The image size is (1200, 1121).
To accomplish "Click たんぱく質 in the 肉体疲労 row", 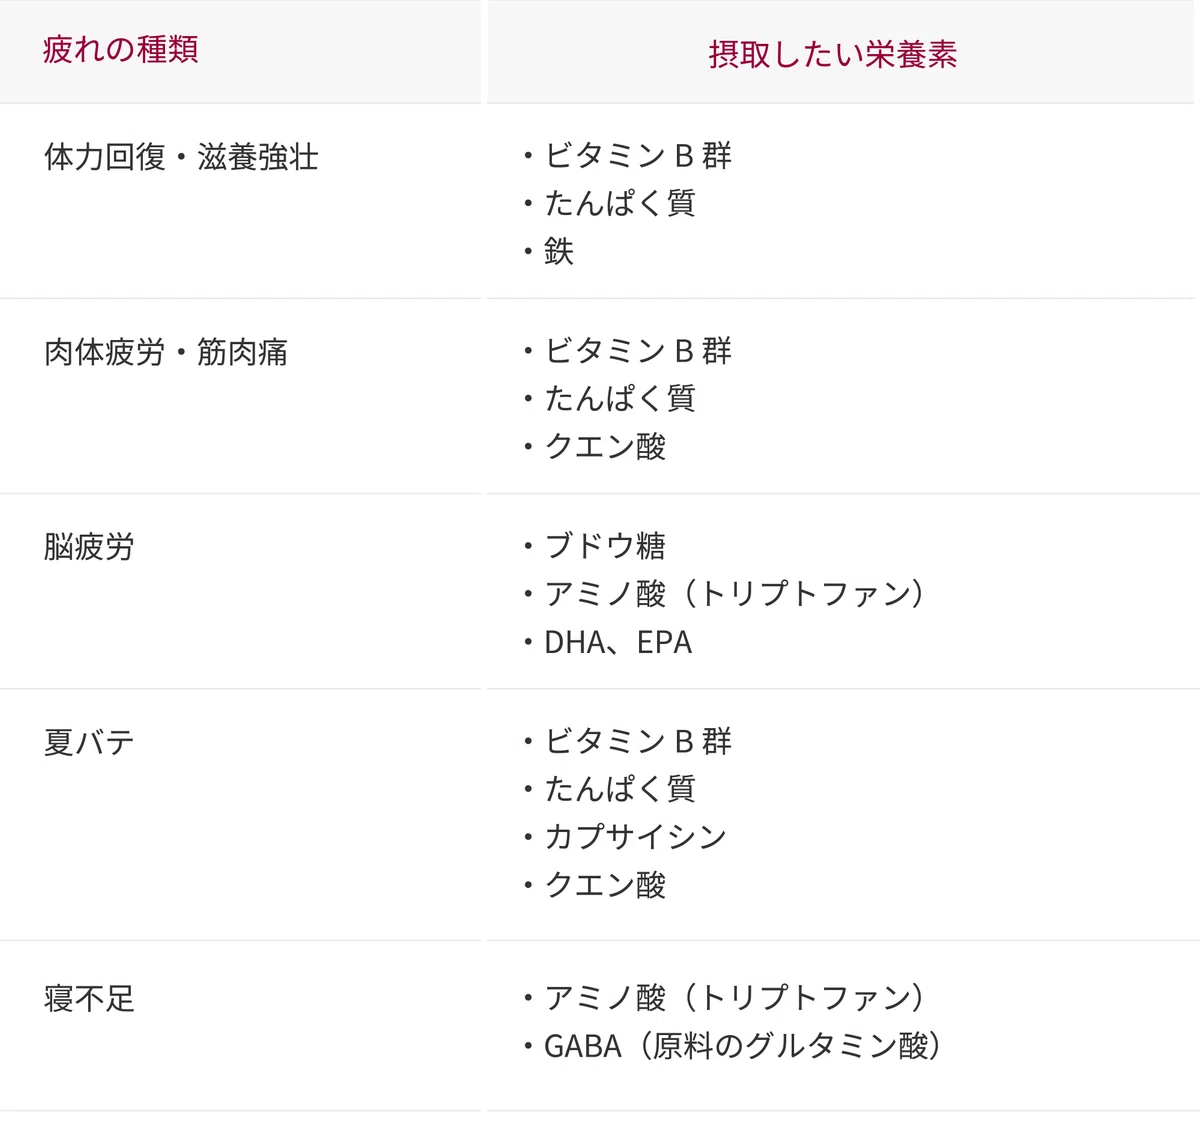I will click(620, 398).
